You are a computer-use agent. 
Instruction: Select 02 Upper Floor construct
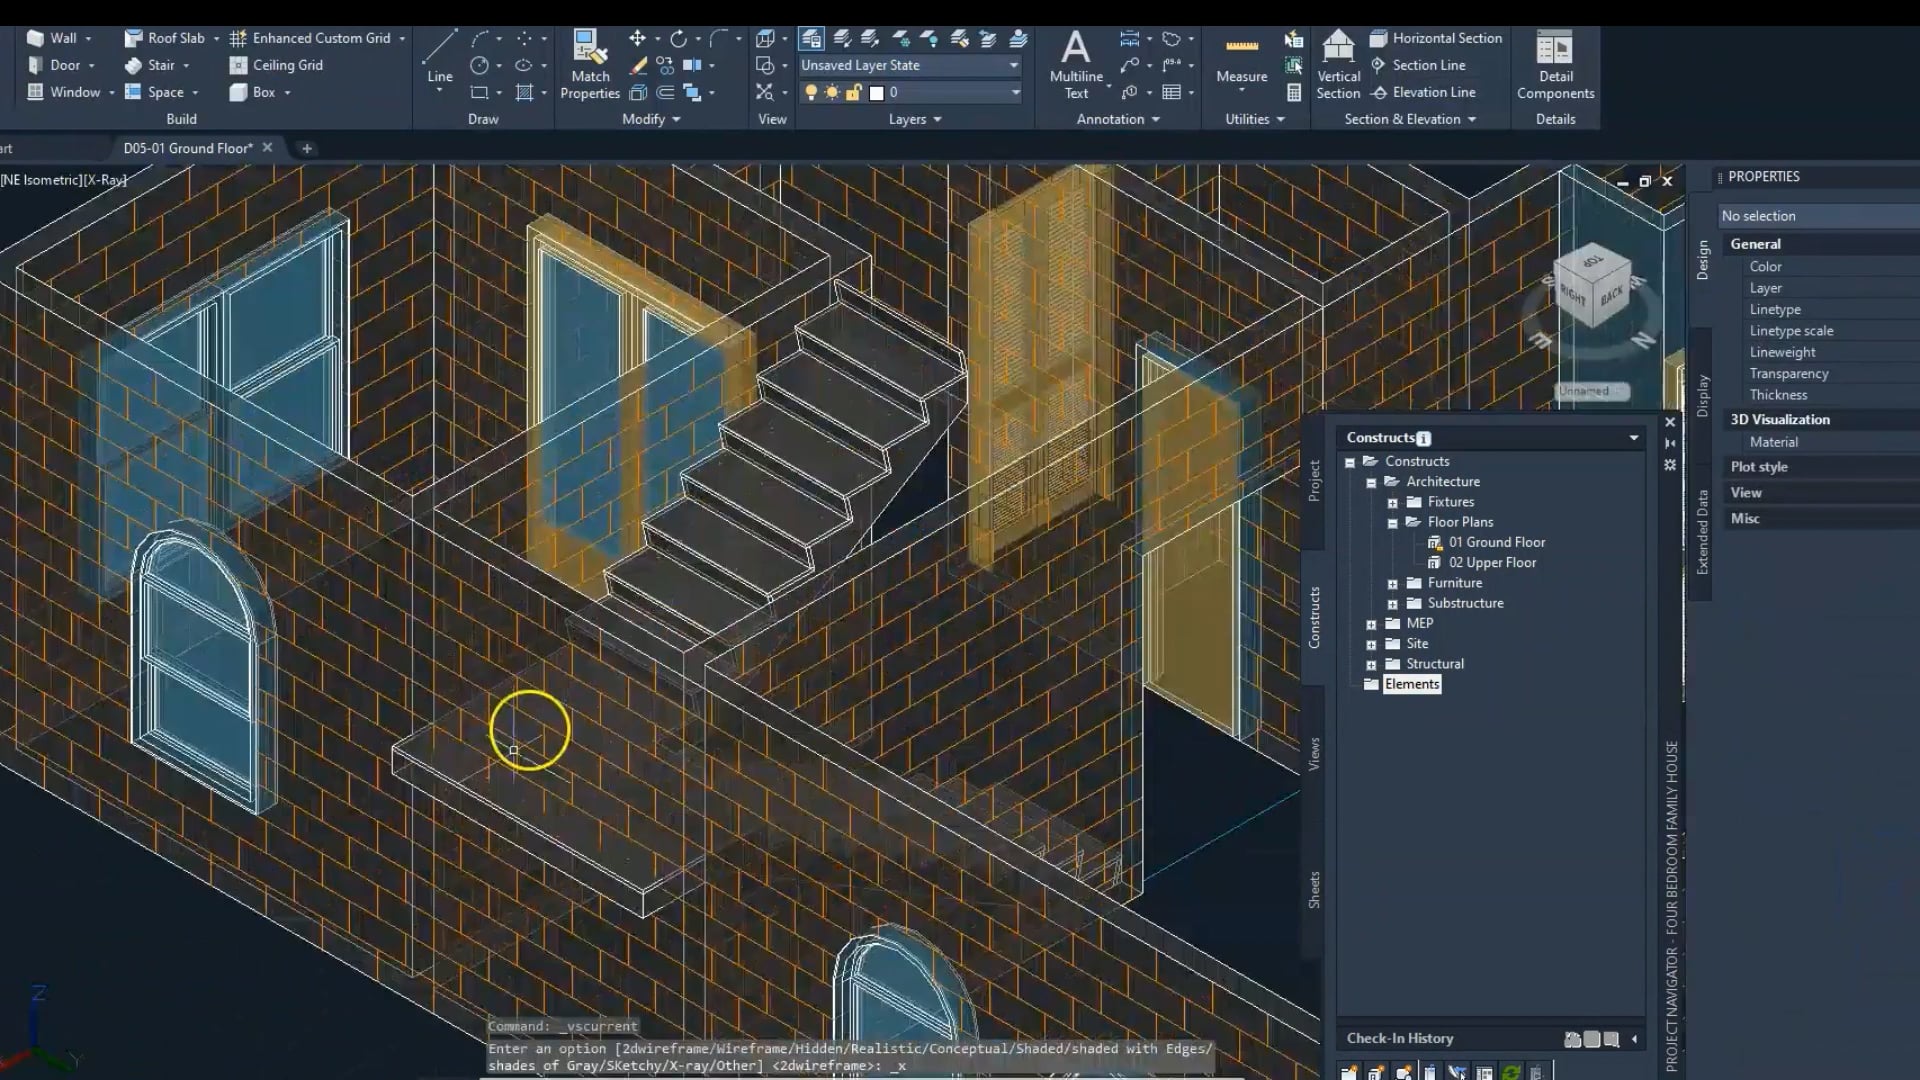1492,562
